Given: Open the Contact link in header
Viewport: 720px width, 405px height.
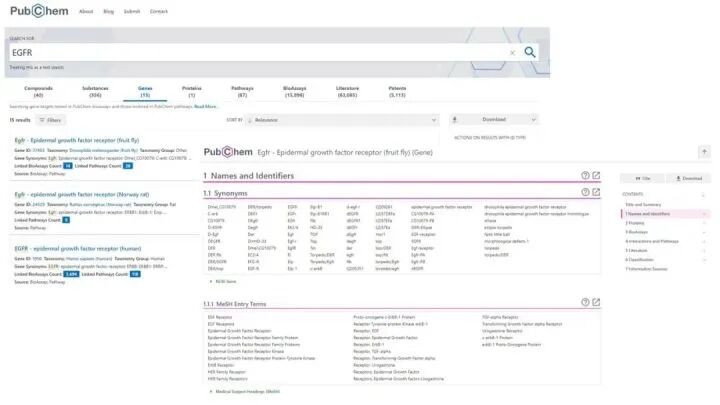Looking at the screenshot, I should pos(158,11).
